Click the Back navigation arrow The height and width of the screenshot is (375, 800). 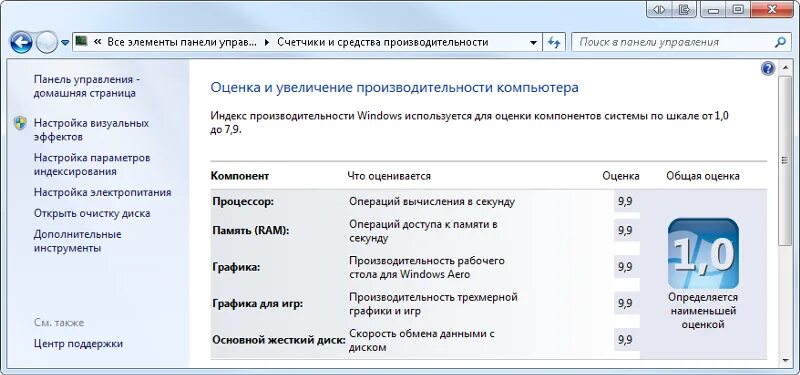coord(21,42)
